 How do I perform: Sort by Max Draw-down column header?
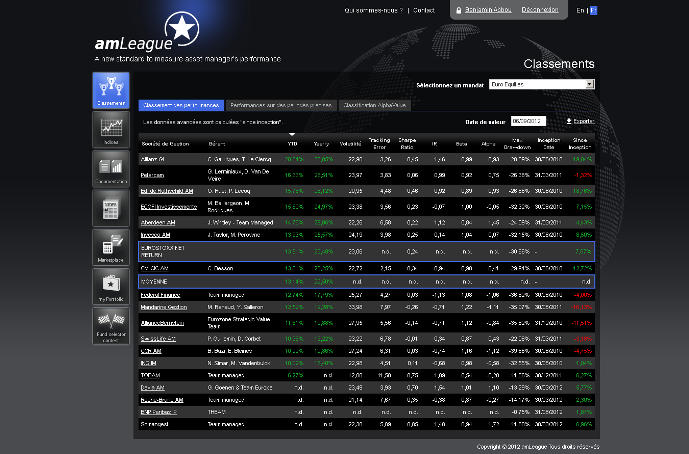[517, 143]
